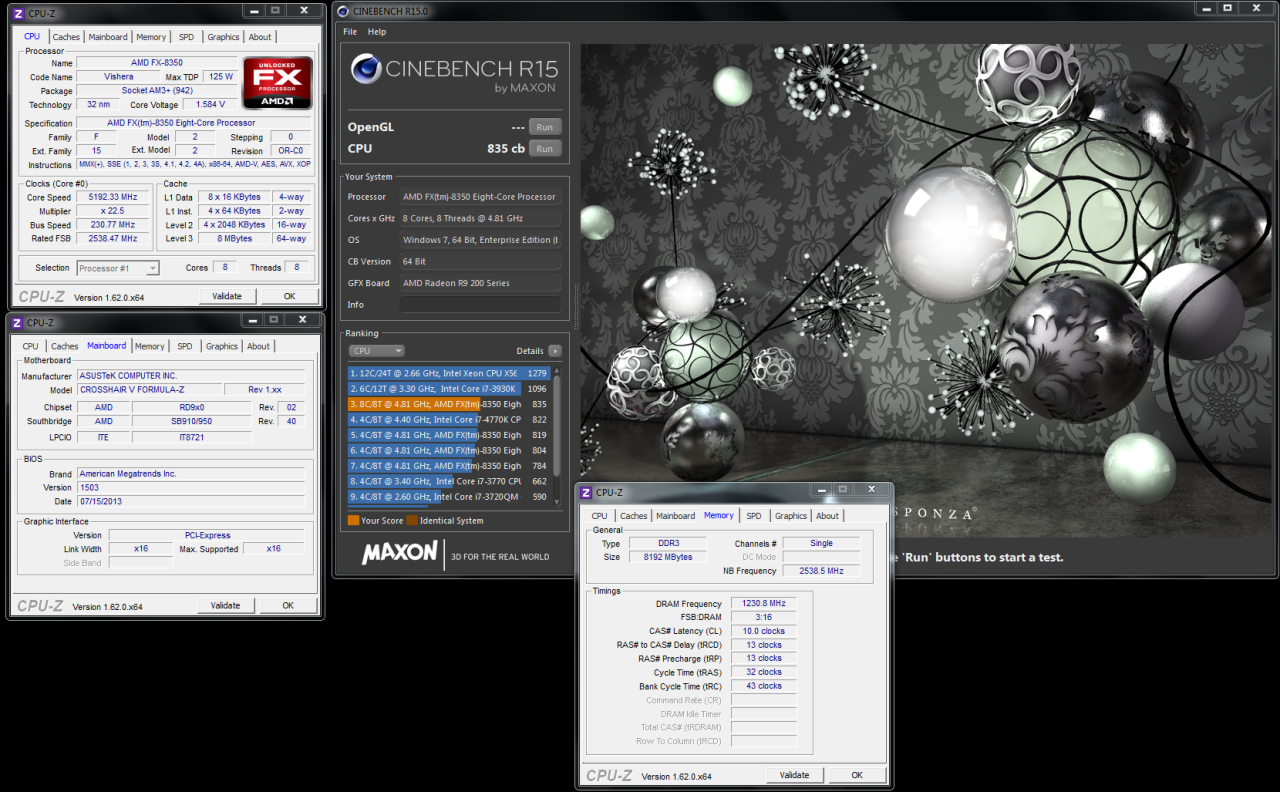The height and width of the screenshot is (792, 1280).
Task: Switch to Graphics tab in the top CPU-Z window
Action: [x=223, y=37]
